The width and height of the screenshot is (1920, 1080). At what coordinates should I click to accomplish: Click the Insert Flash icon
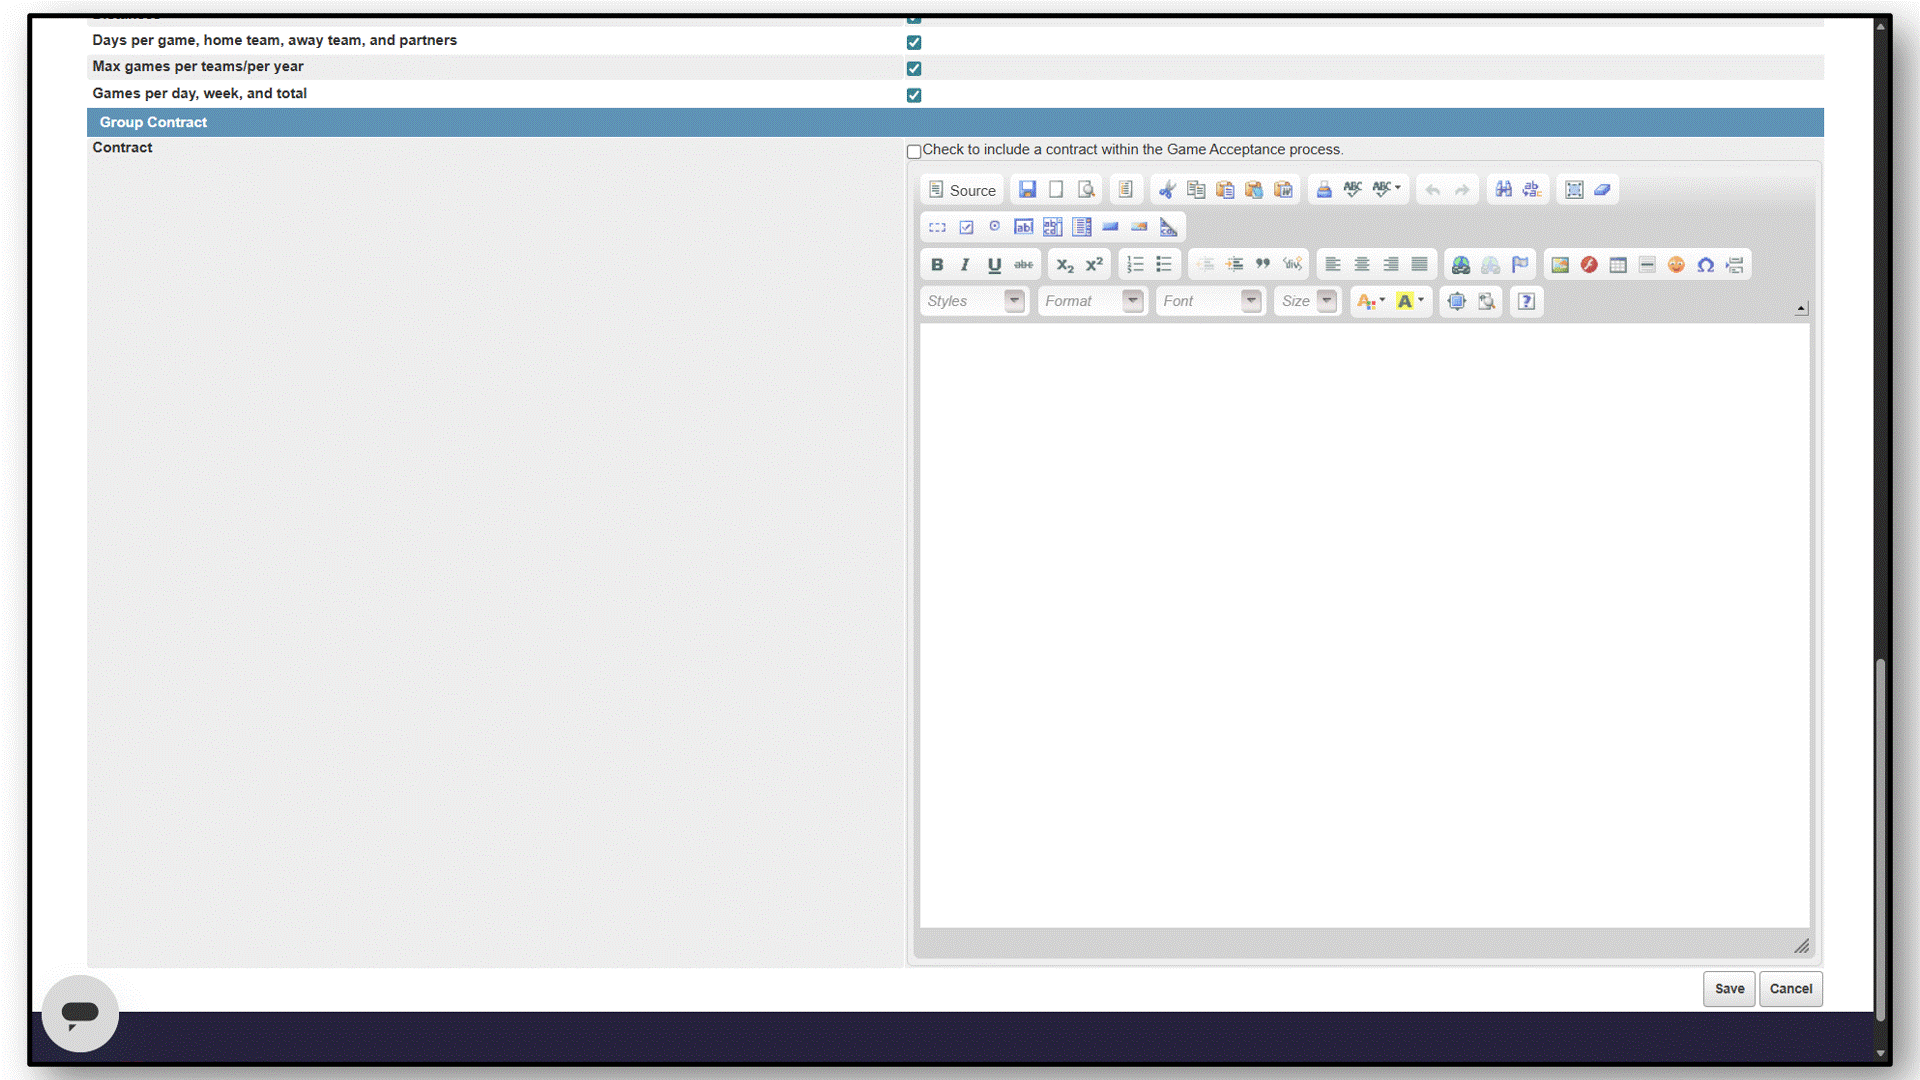tap(1589, 265)
